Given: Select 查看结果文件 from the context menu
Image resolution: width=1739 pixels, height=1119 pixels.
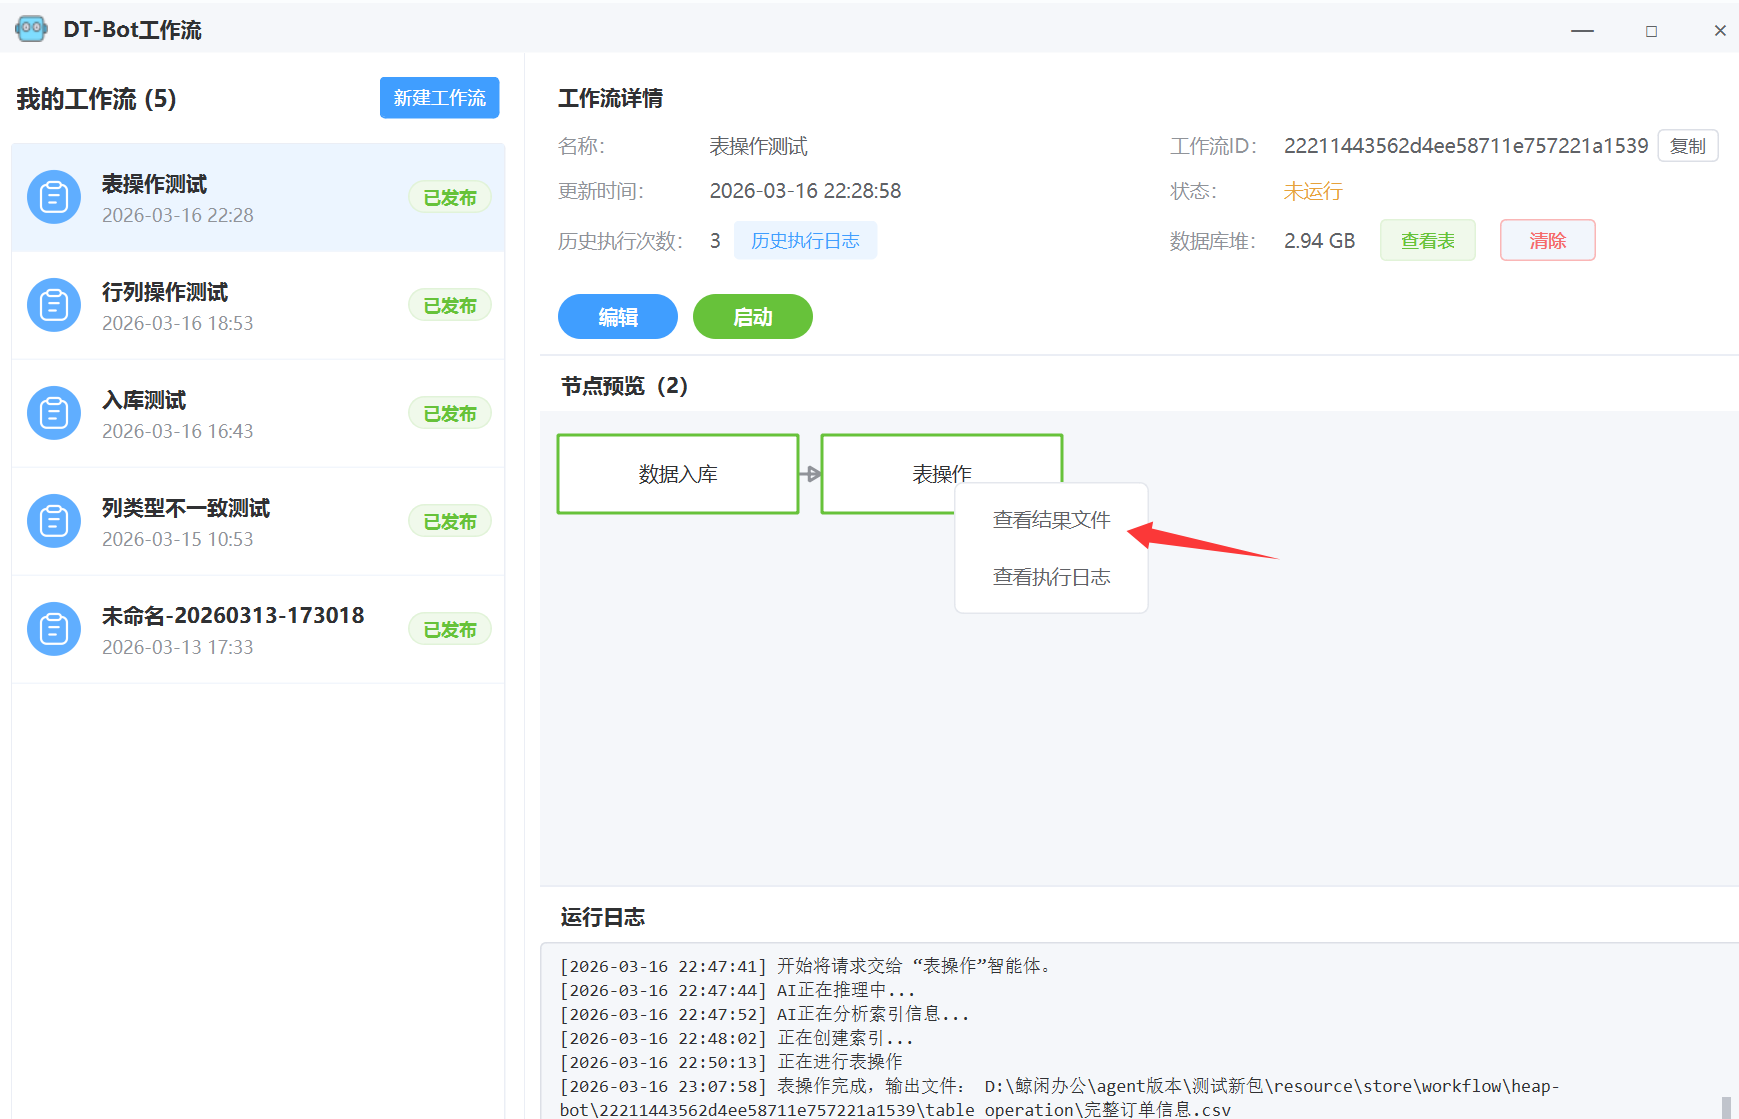Looking at the screenshot, I should point(1051,520).
